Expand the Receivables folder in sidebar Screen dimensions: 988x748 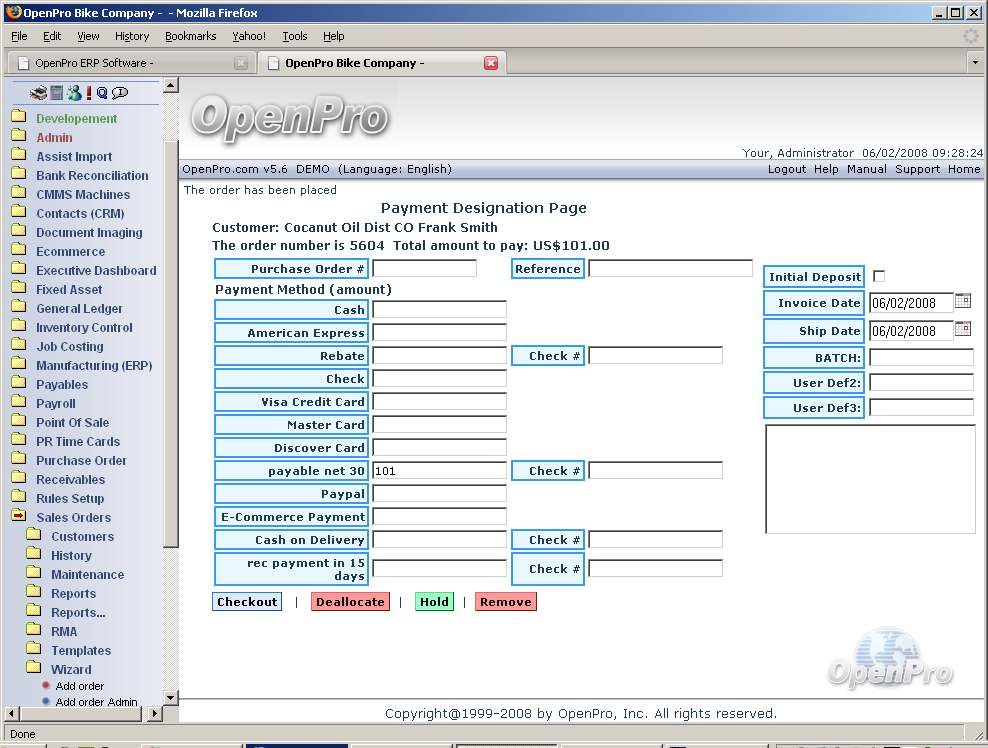(18, 479)
